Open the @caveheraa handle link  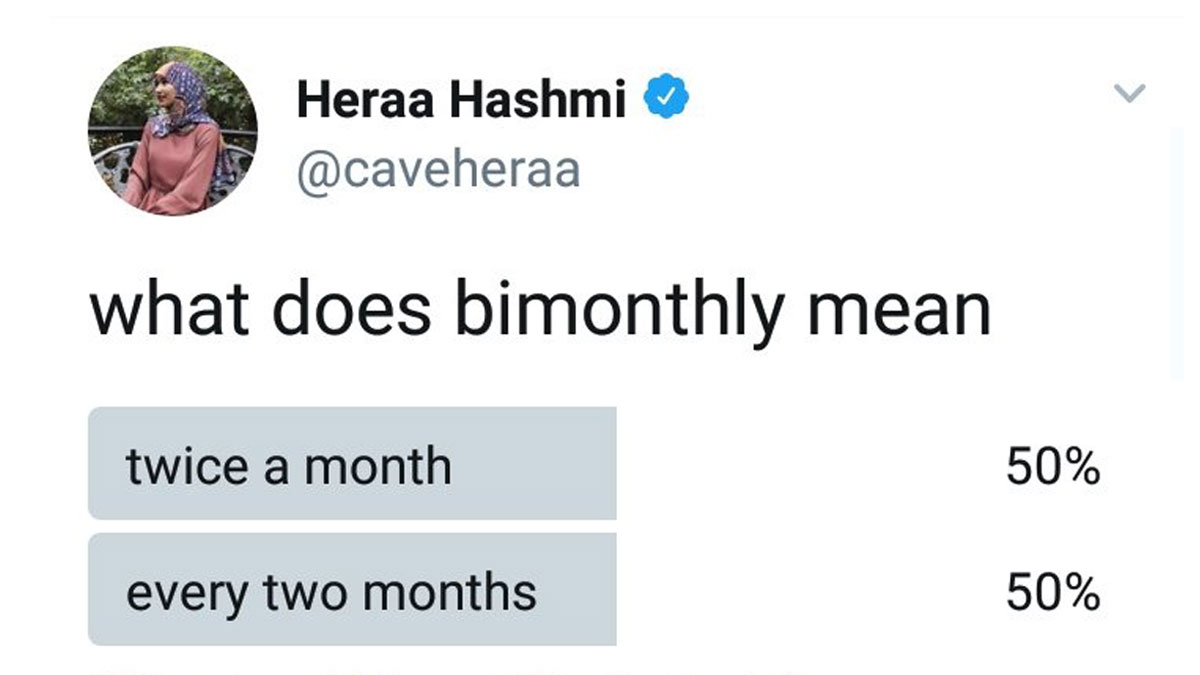coord(438,170)
